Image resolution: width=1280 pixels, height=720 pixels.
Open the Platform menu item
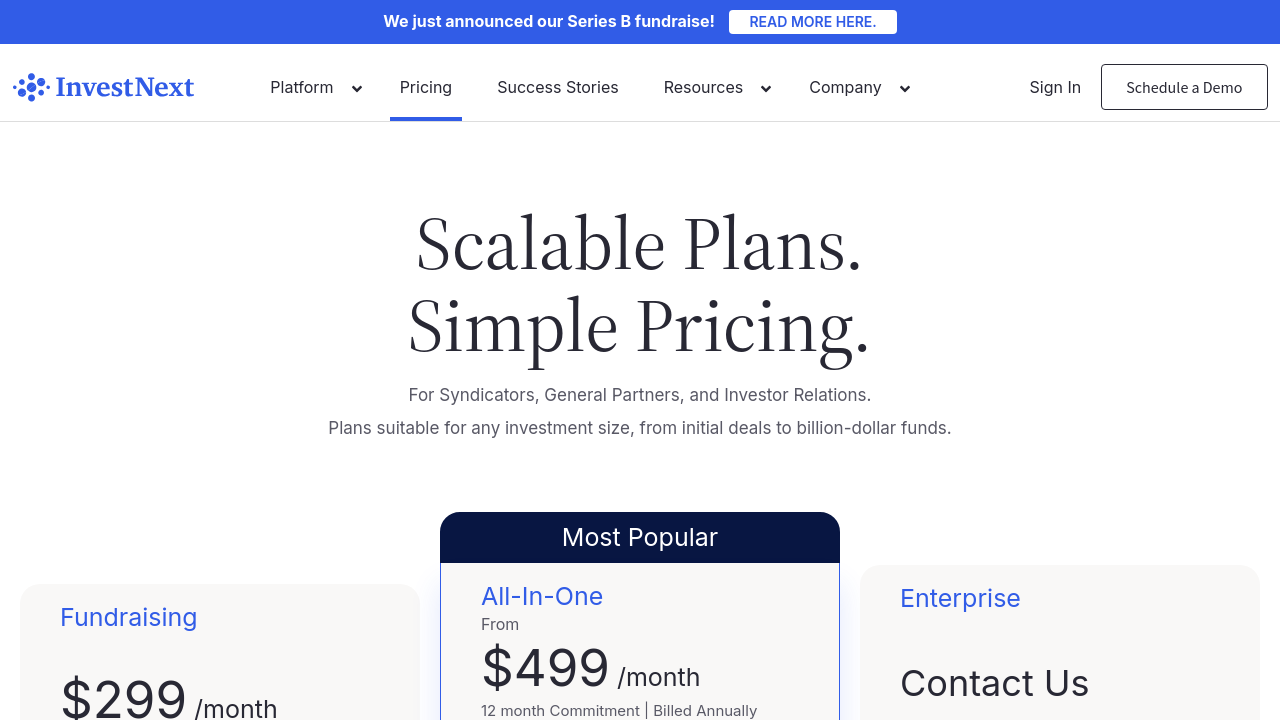tap(301, 88)
